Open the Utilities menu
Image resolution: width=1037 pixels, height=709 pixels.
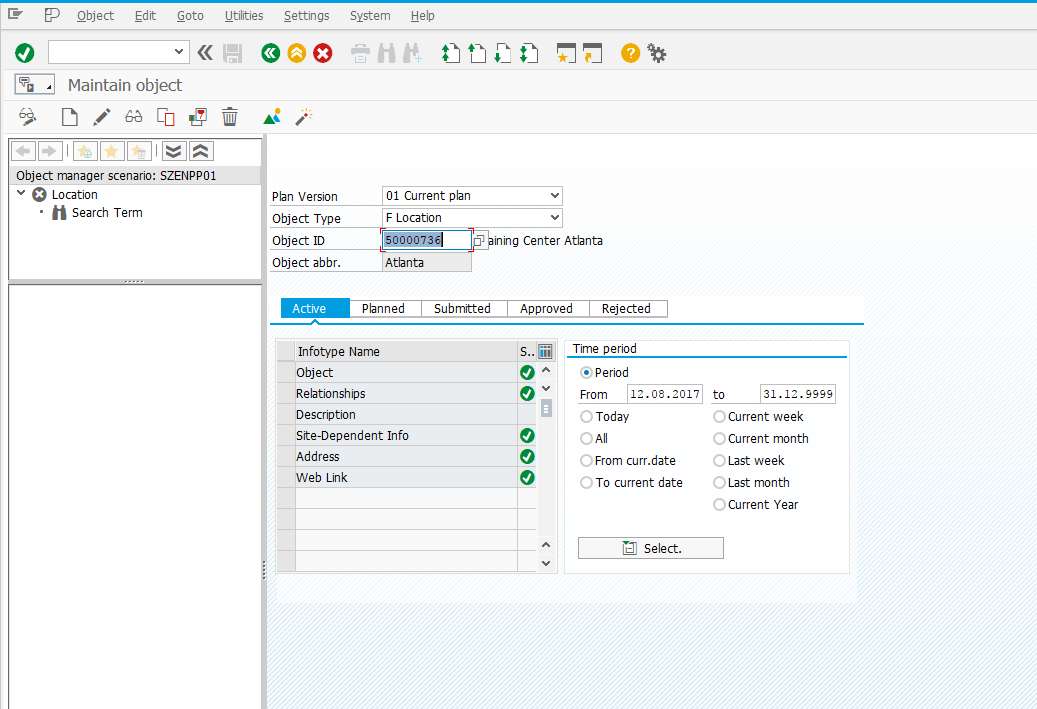pyautogui.click(x=243, y=15)
